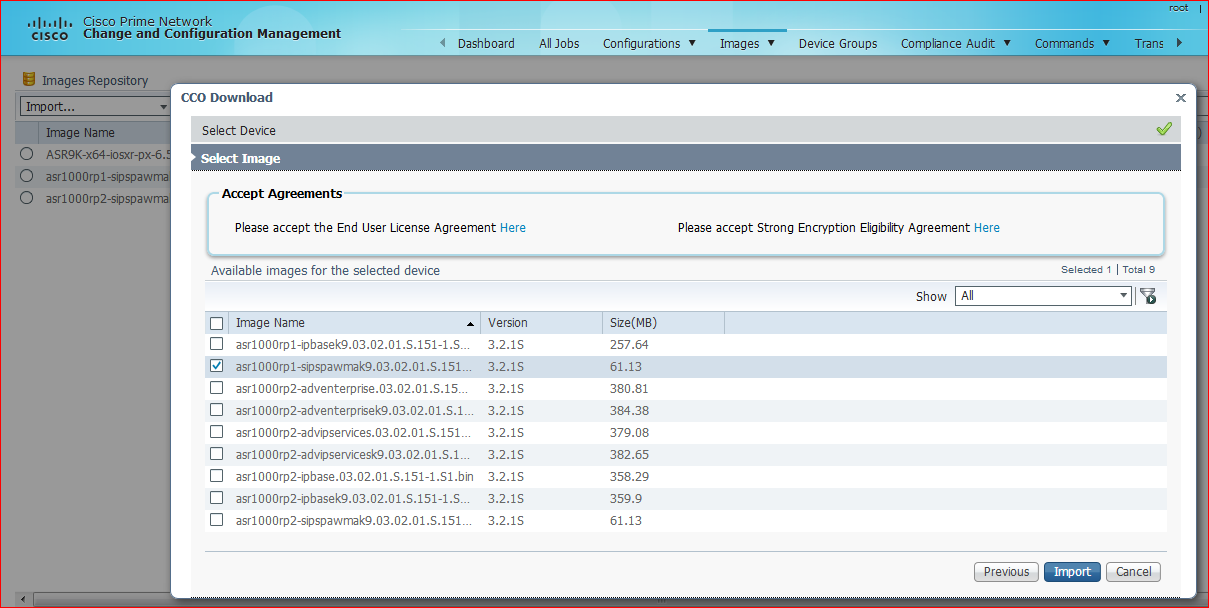Screen dimensions: 1209x608
Task: Sort by Image Name column
Action: [354, 323]
